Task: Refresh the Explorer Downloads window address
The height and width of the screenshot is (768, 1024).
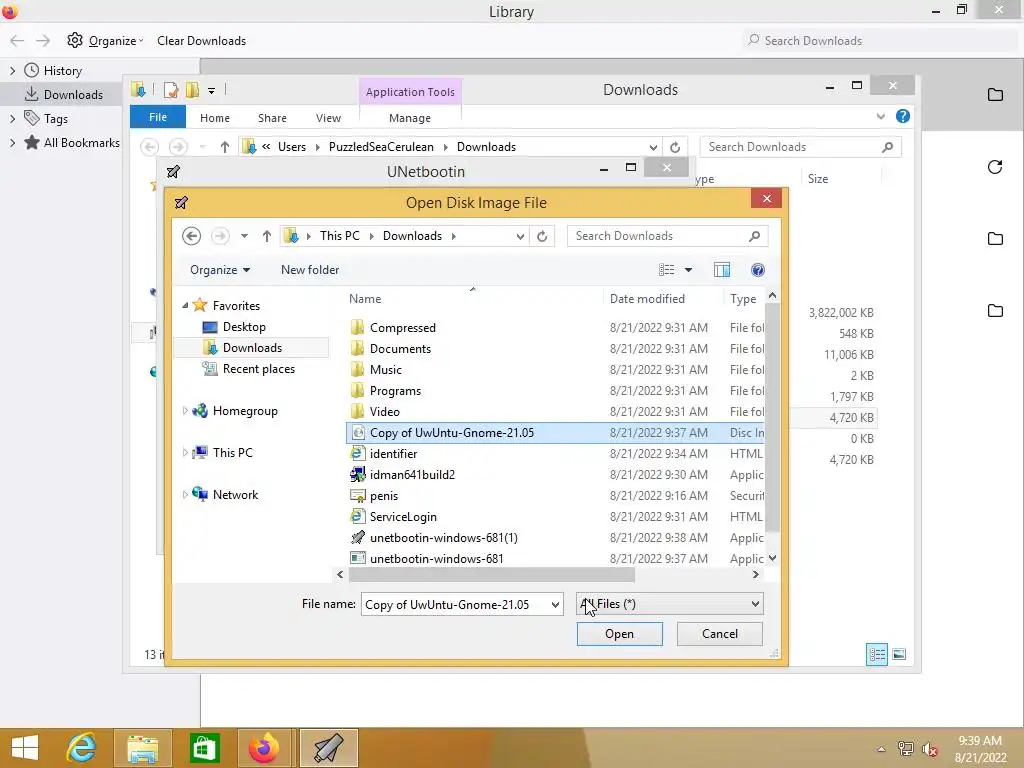Action: pos(675,147)
